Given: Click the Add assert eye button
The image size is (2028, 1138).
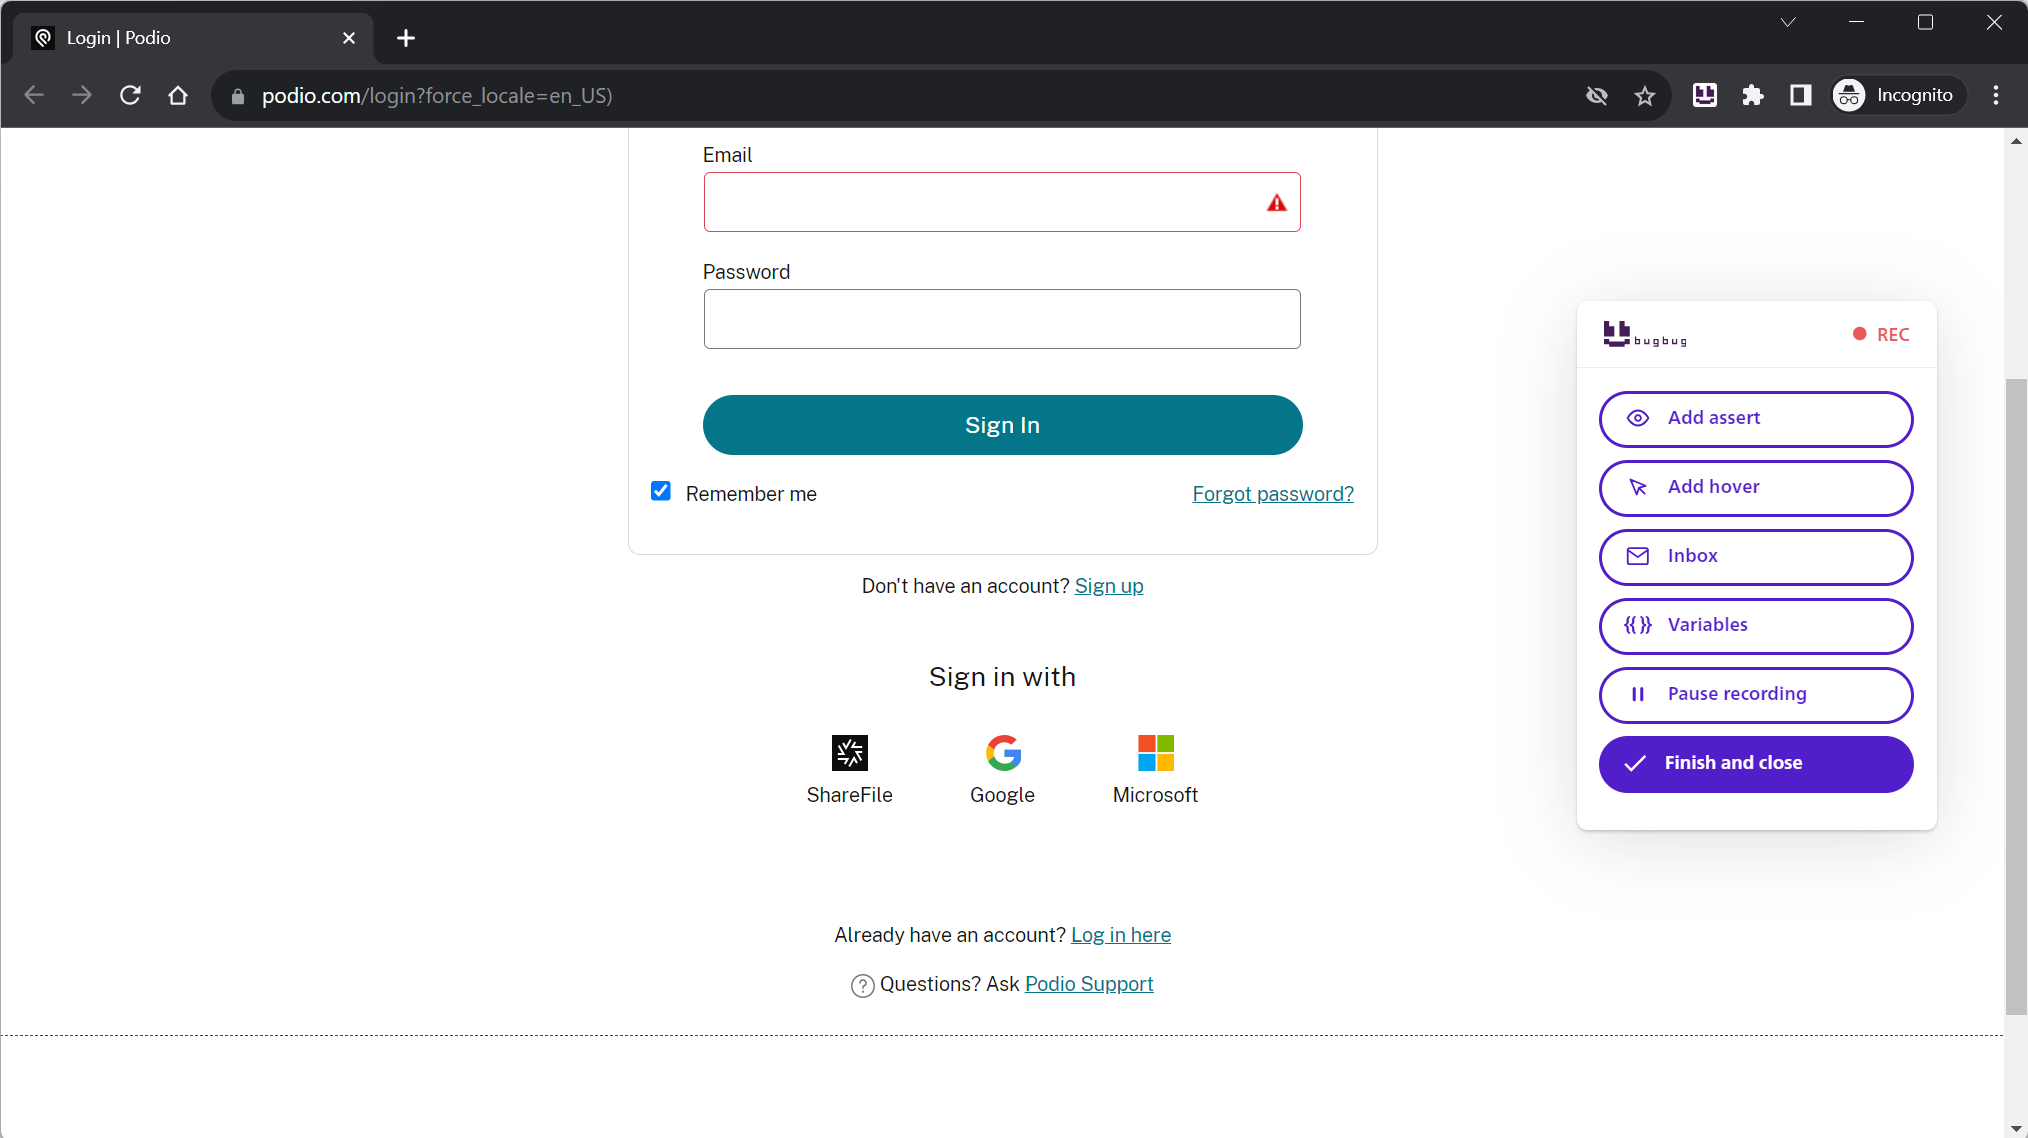Looking at the screenshot, I should pos(1755,418).
